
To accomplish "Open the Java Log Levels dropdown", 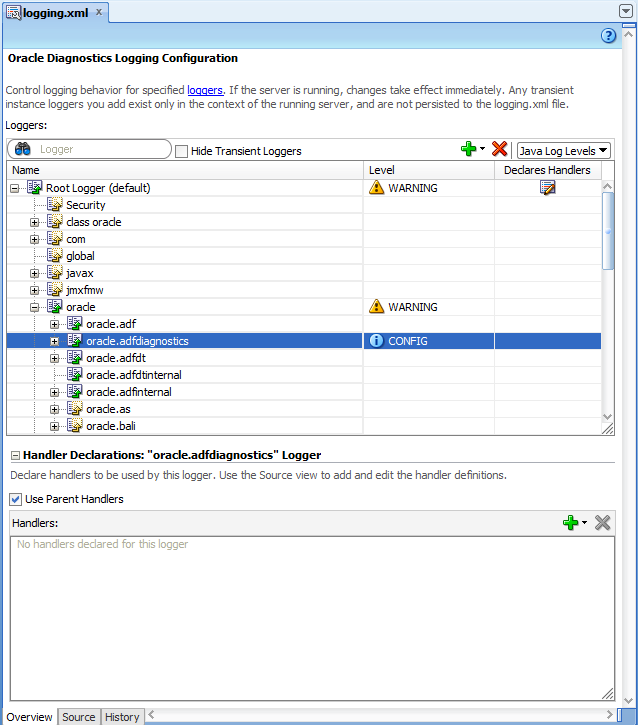I will (x=564, y=151).
